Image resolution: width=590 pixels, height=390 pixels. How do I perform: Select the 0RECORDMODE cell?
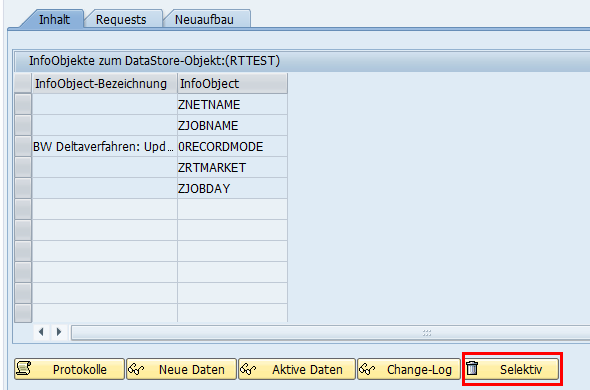(x=232, y=147)
